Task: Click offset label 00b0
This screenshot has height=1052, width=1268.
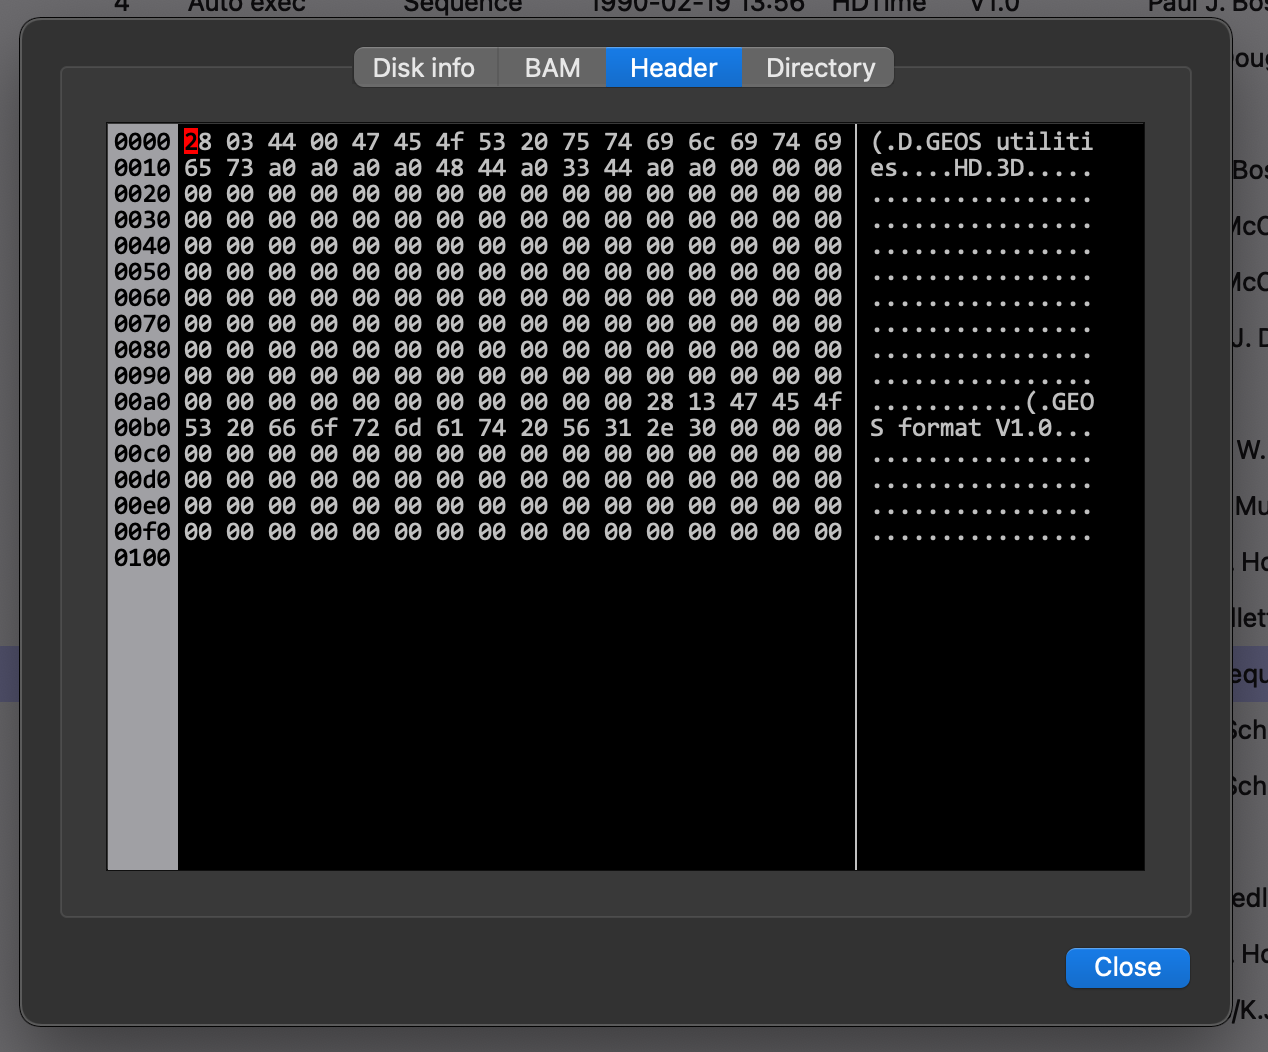Action: [142, 428]
